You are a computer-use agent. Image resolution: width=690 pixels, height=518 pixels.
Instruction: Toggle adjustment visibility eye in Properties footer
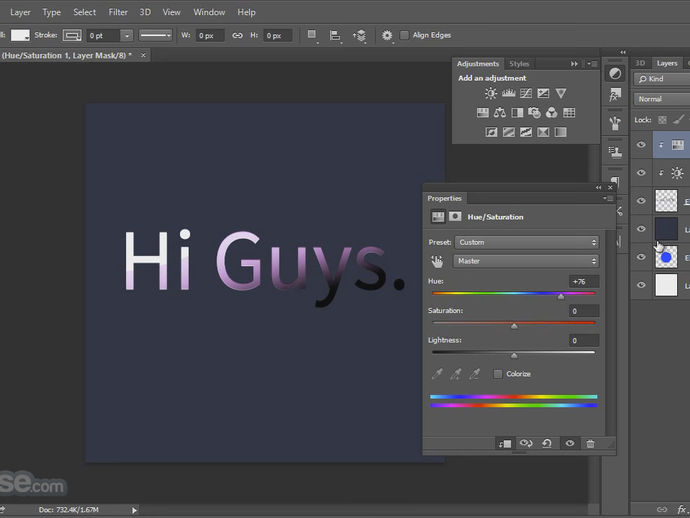point(569,443)
